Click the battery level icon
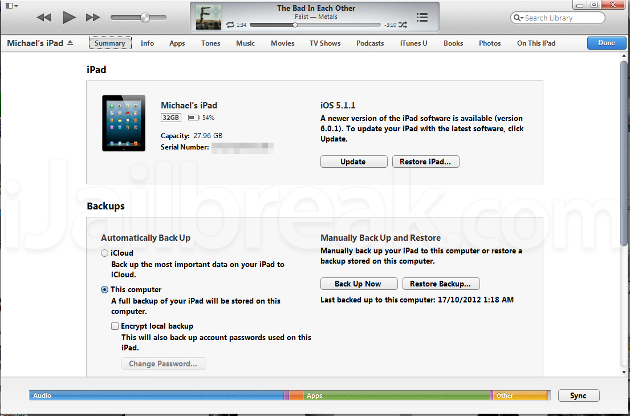Screen dimensions: 630x416 (193, 117)
